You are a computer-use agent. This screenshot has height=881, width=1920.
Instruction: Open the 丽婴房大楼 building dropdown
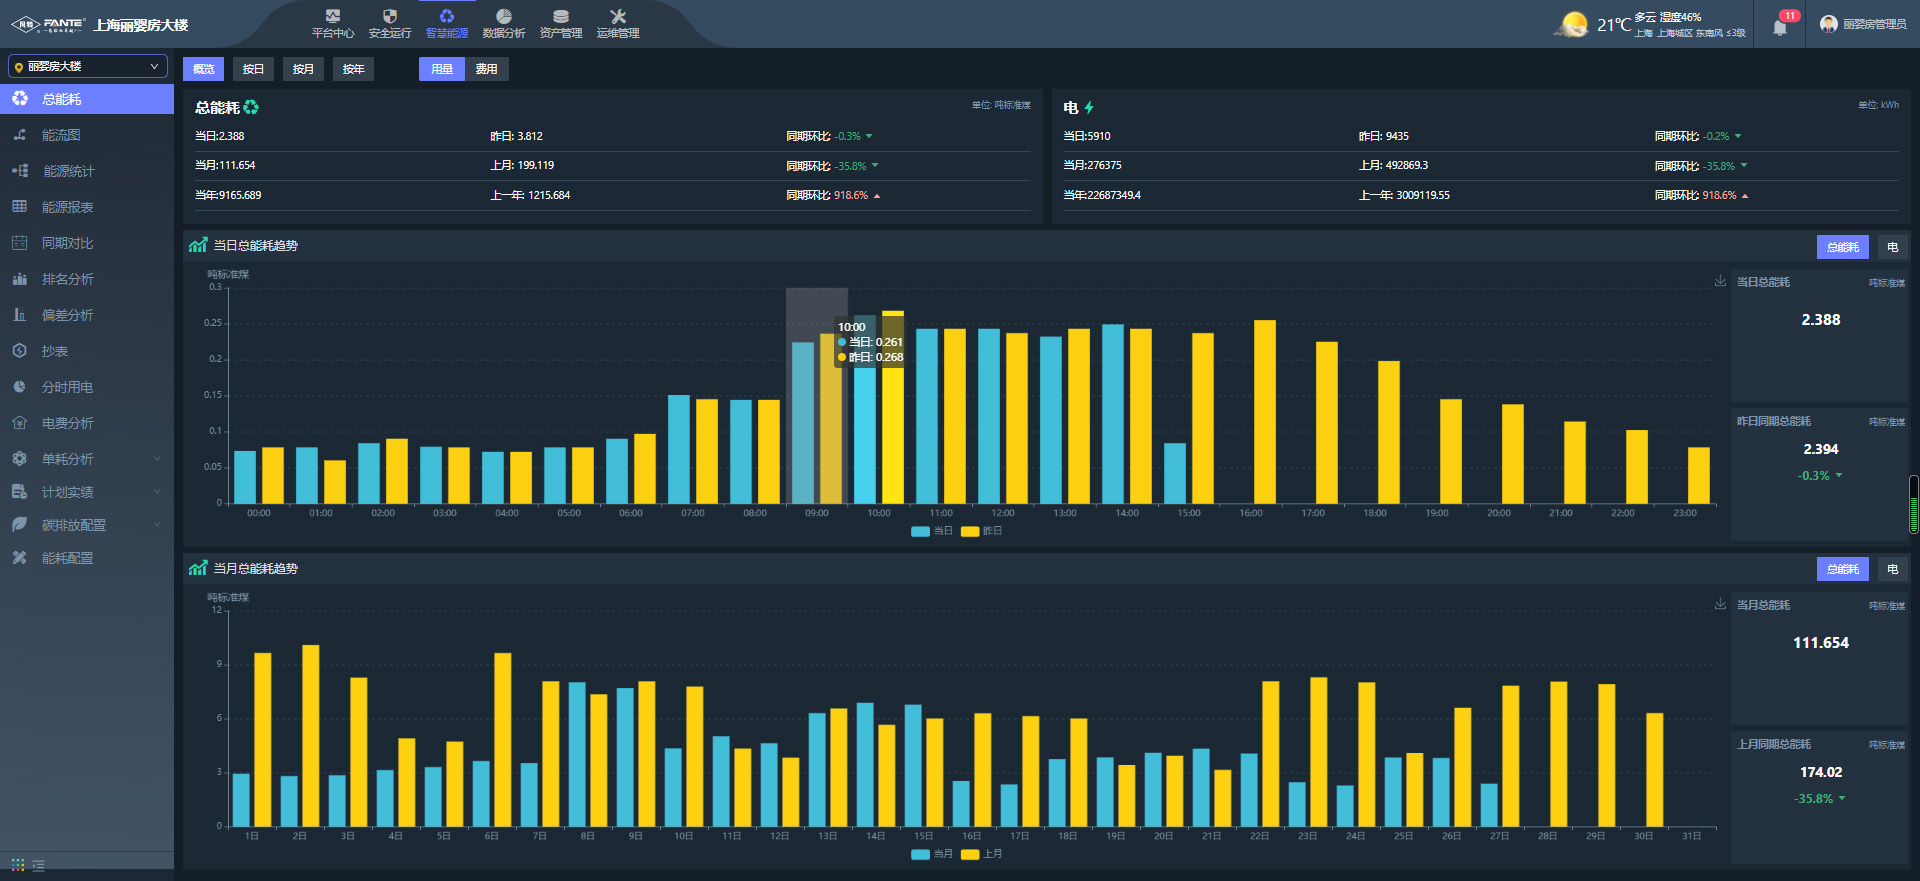pos(87,66)
